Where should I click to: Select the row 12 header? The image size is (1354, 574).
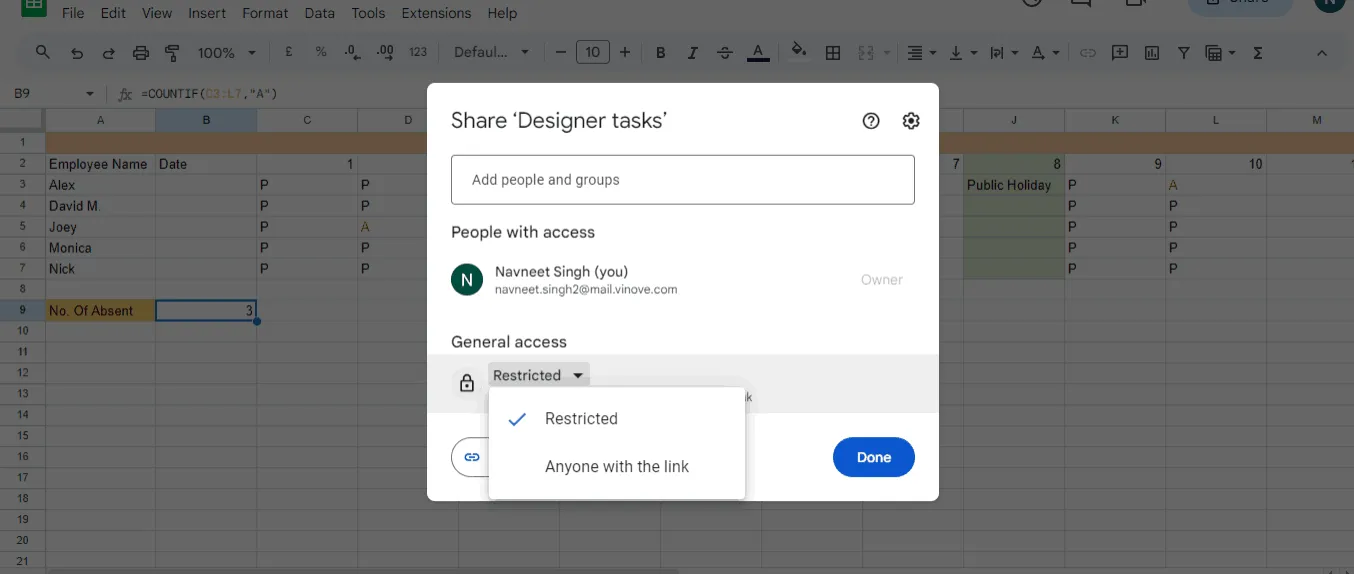pyautogui.click(x=22, y=373)
